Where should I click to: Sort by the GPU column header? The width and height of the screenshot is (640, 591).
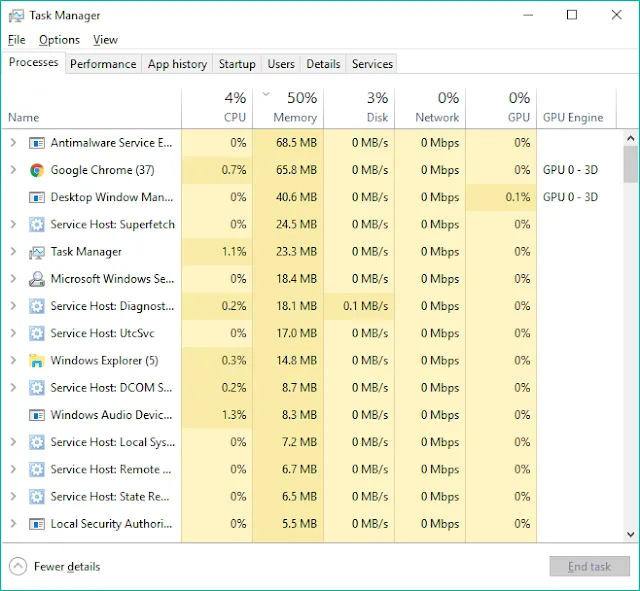coord(501,109)
